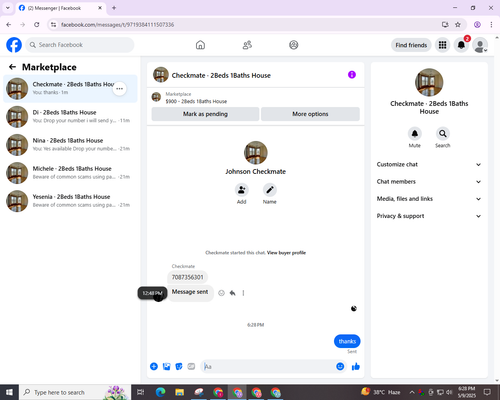Open the tab search dropdown arrow

pyautogui.click(x=8, y=8)
